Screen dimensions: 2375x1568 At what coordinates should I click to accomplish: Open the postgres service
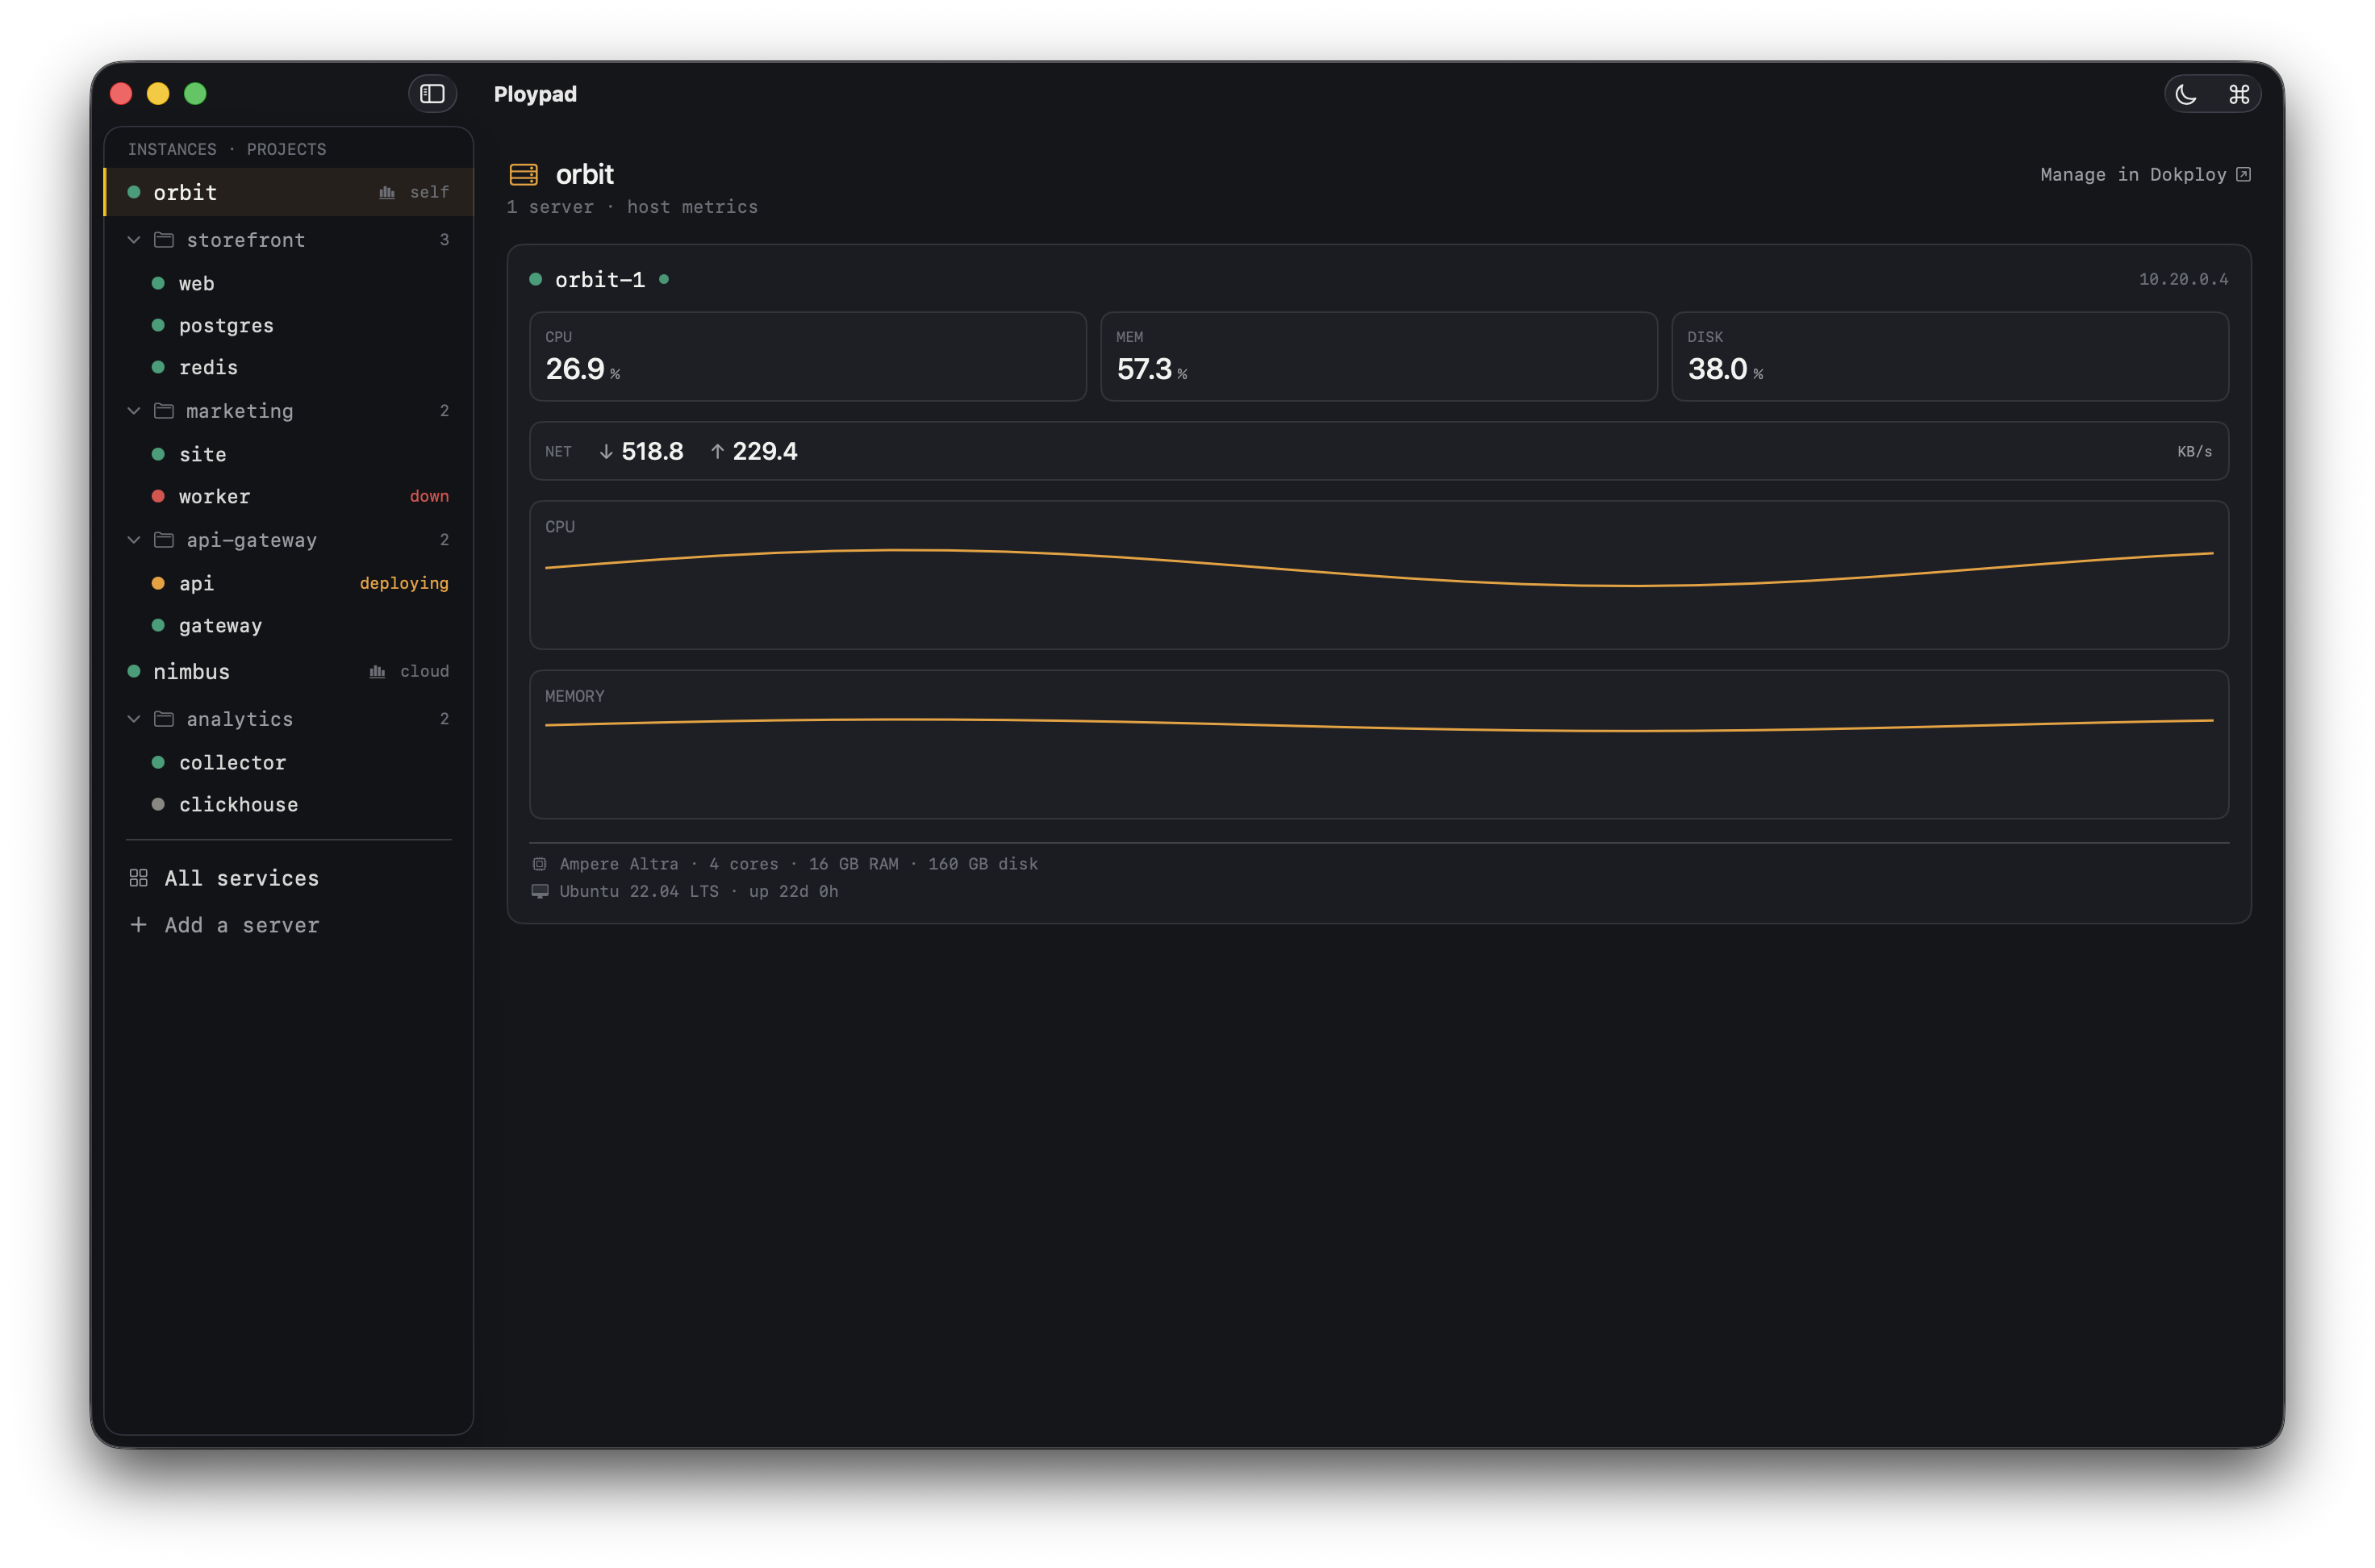[x=289, y=326]
